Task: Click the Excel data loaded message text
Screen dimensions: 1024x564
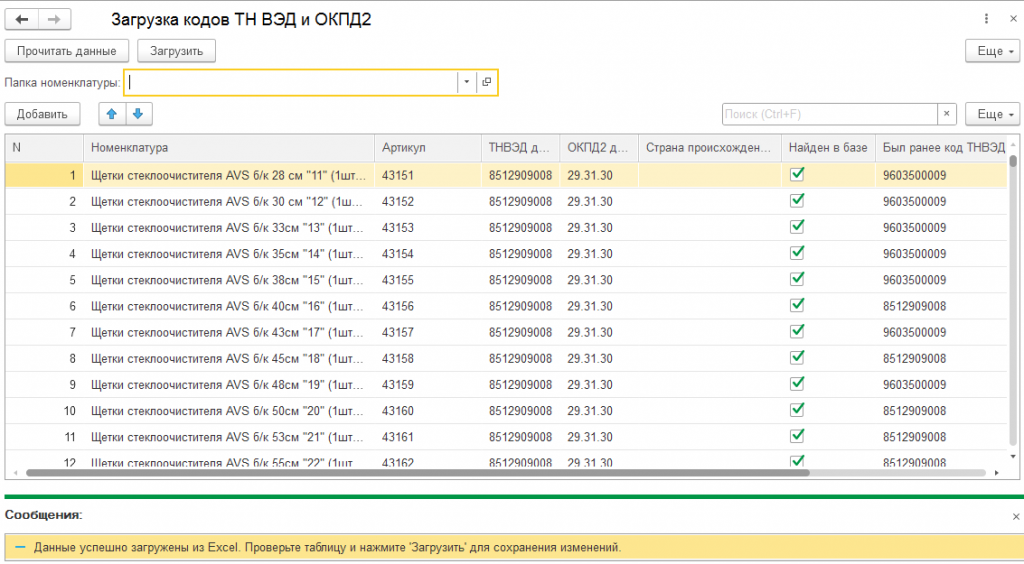Action: (x=327, y=547)
